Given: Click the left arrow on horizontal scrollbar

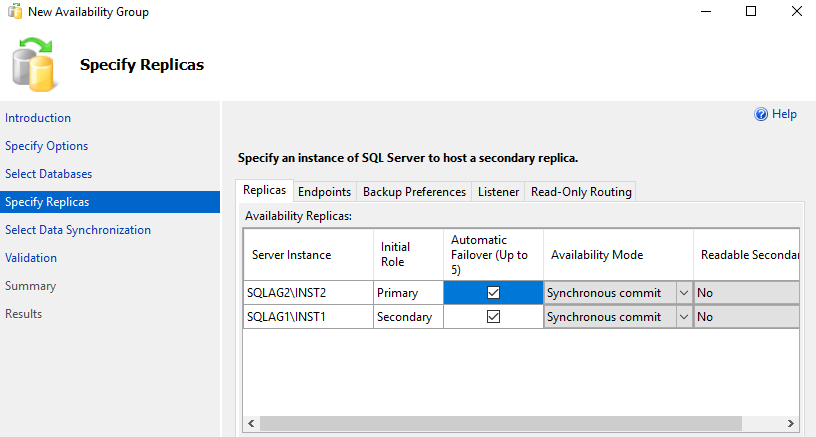Looking at the screenshot, I should [x=250, y=424].
